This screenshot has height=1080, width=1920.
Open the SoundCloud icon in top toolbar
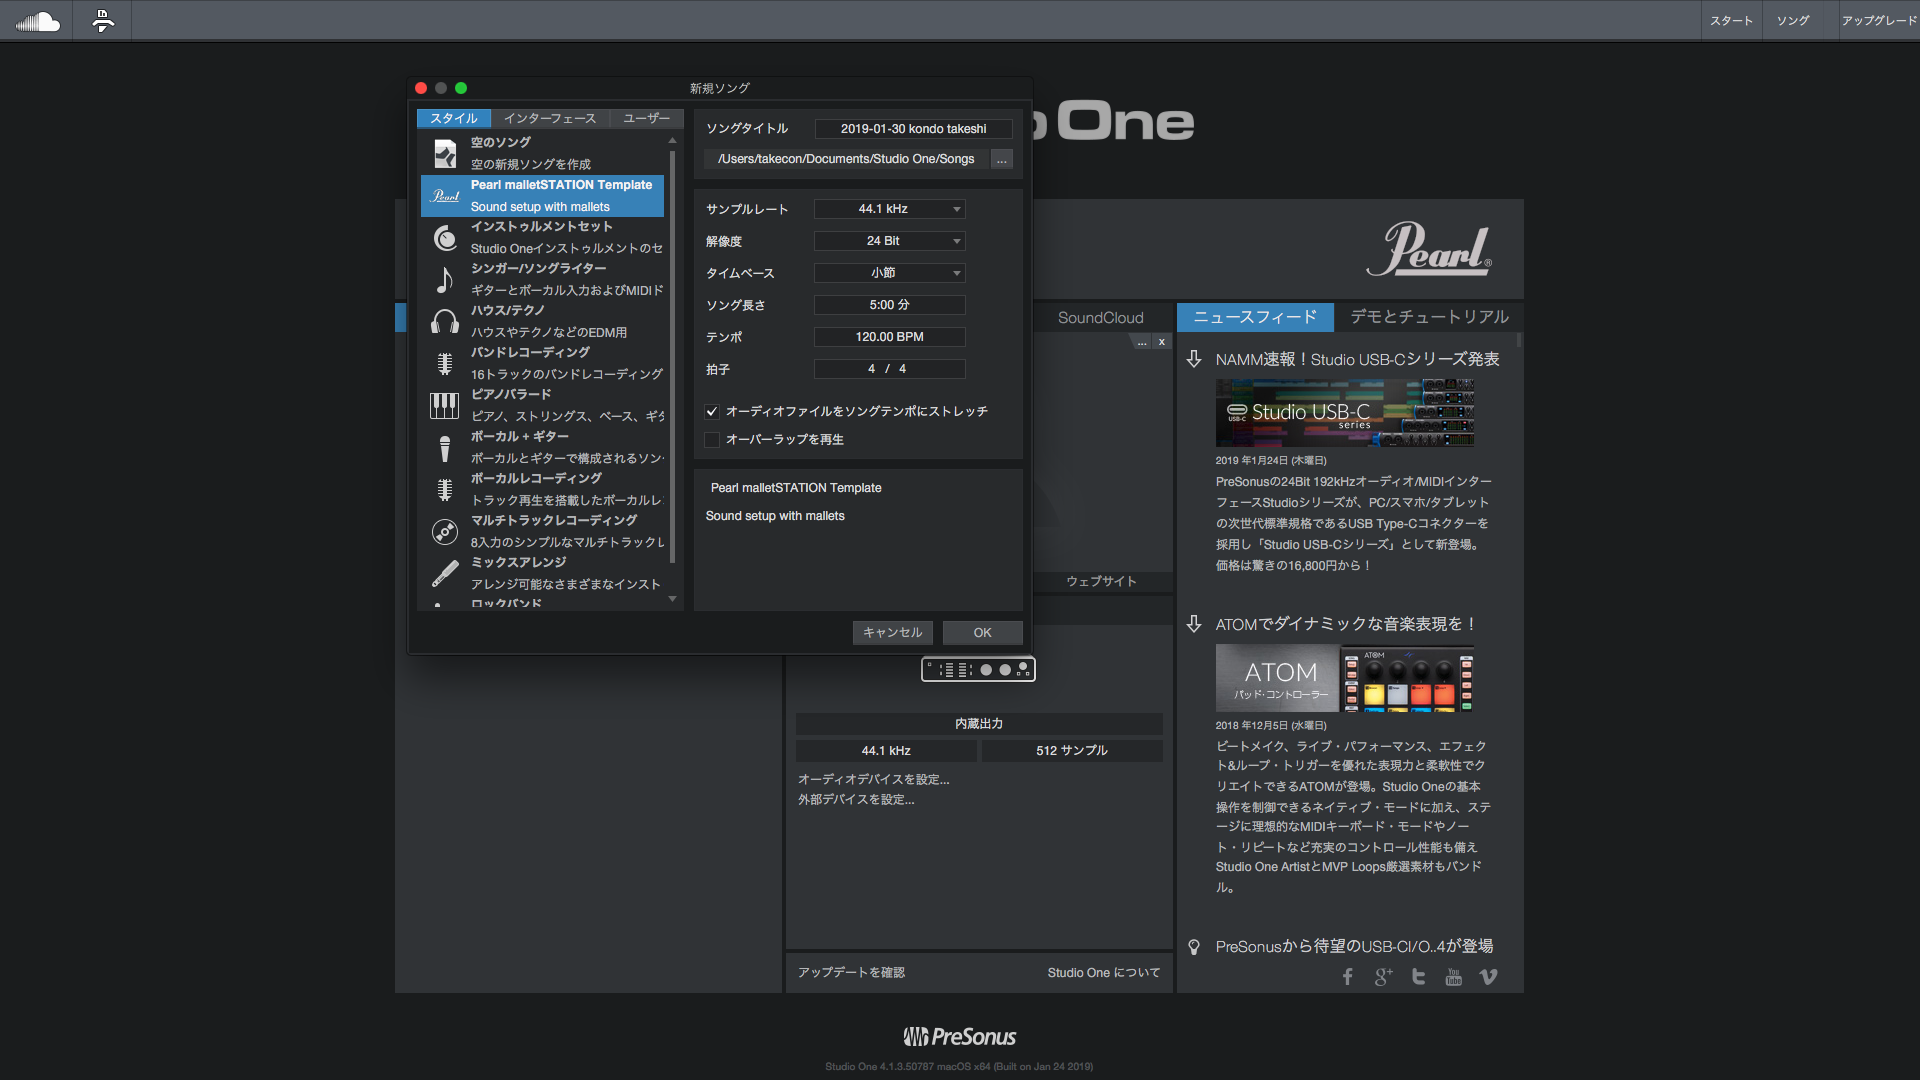tap(37, 20)
